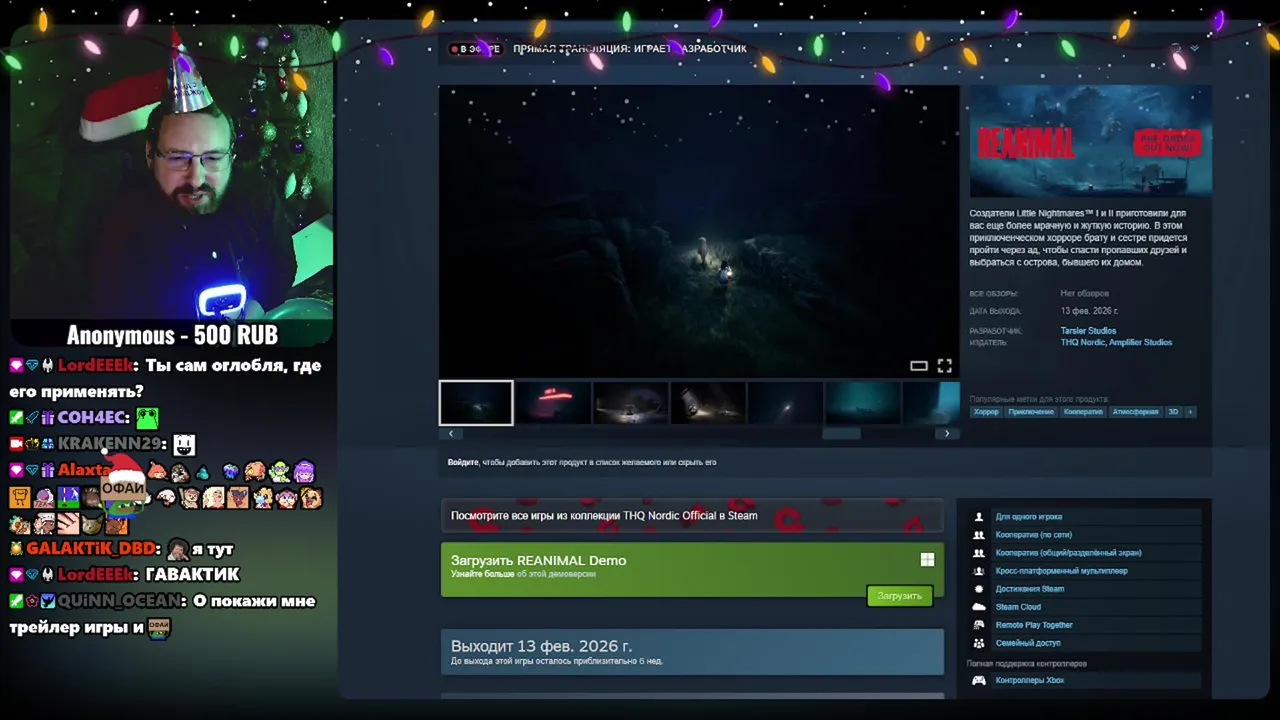Click the Steam achievements badge icon
This screenshot has height=720, width=1280.
pos(979,589)
